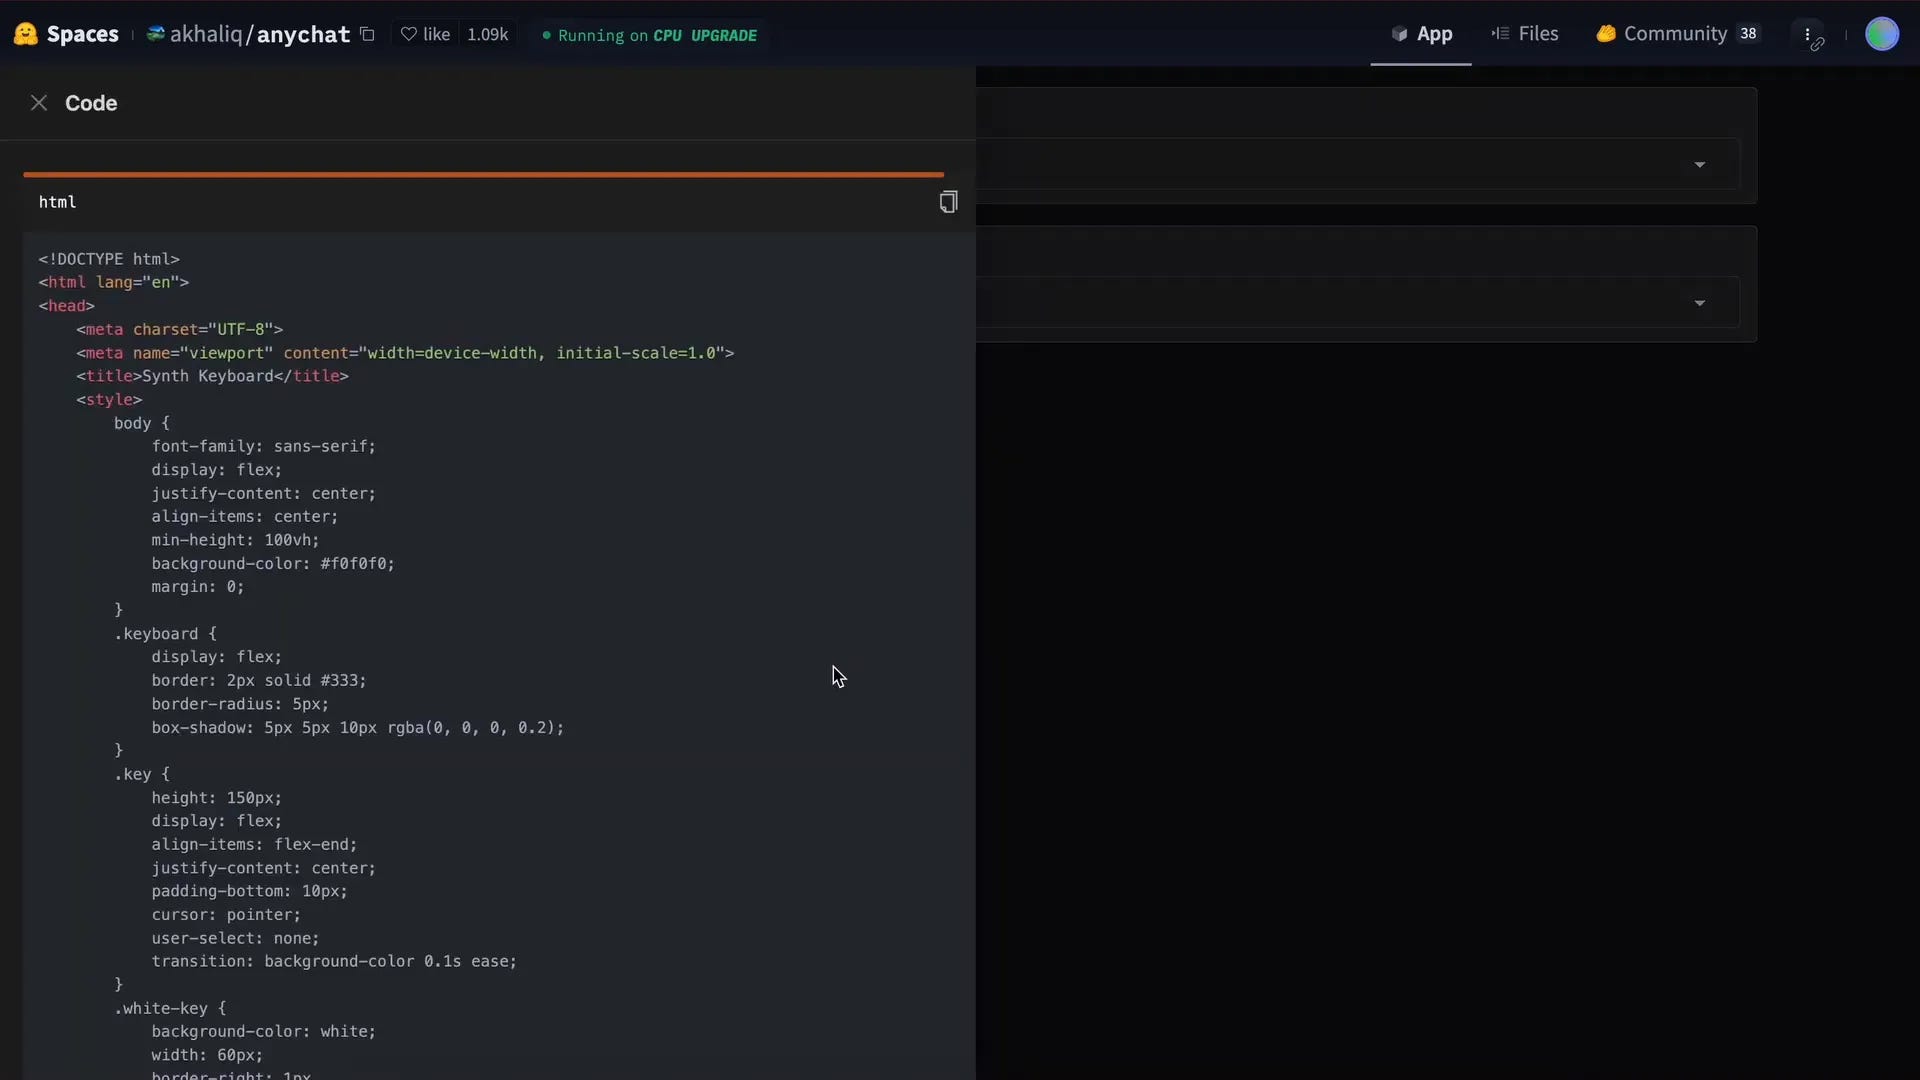Switch to the Files tab
The image size is (1920, 1080).
click(x=1537, y=33)
